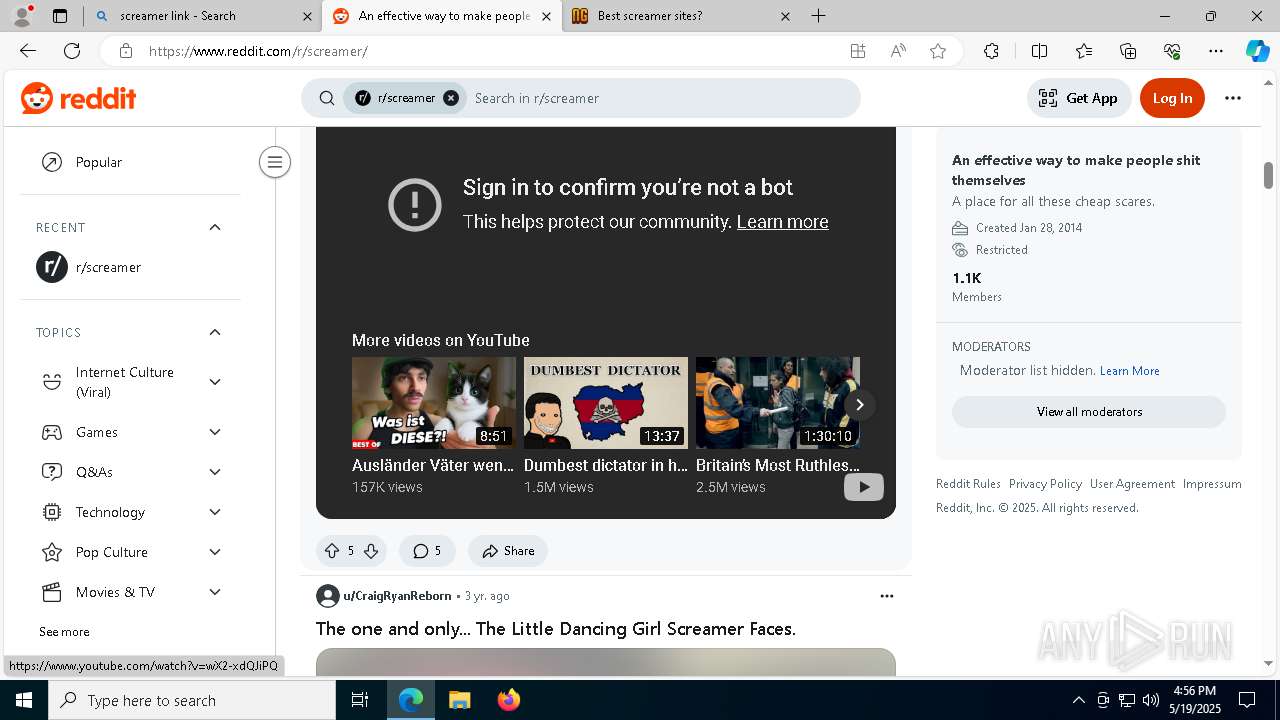The height and width of the screenshot is (720, 1280).
Task: Click moderator list Learn More link
Action: tap(1129, 371)
